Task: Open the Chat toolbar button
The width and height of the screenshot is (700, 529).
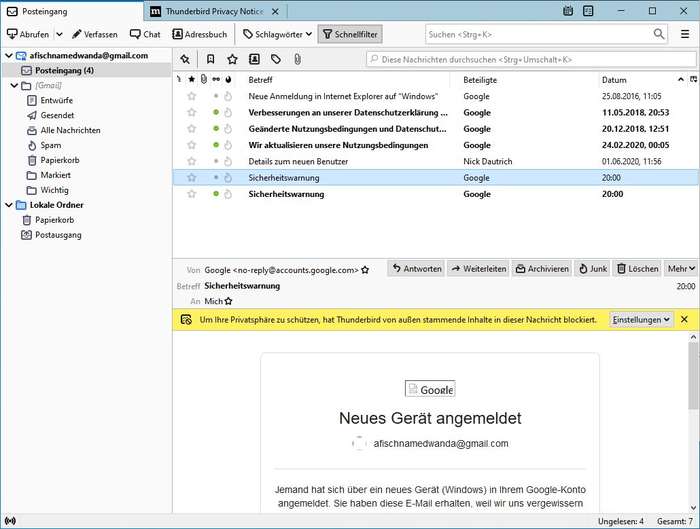Action: pos(145,34)
